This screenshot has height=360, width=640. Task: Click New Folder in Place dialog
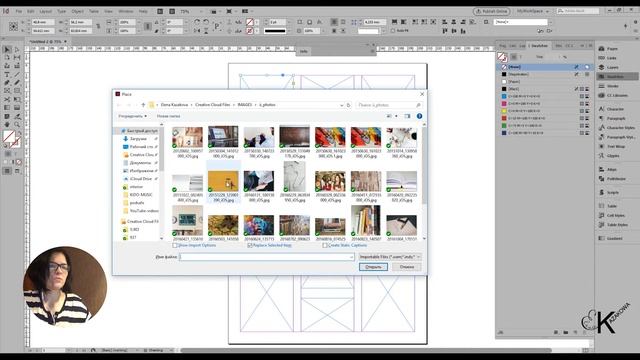(x=168, y=116)
